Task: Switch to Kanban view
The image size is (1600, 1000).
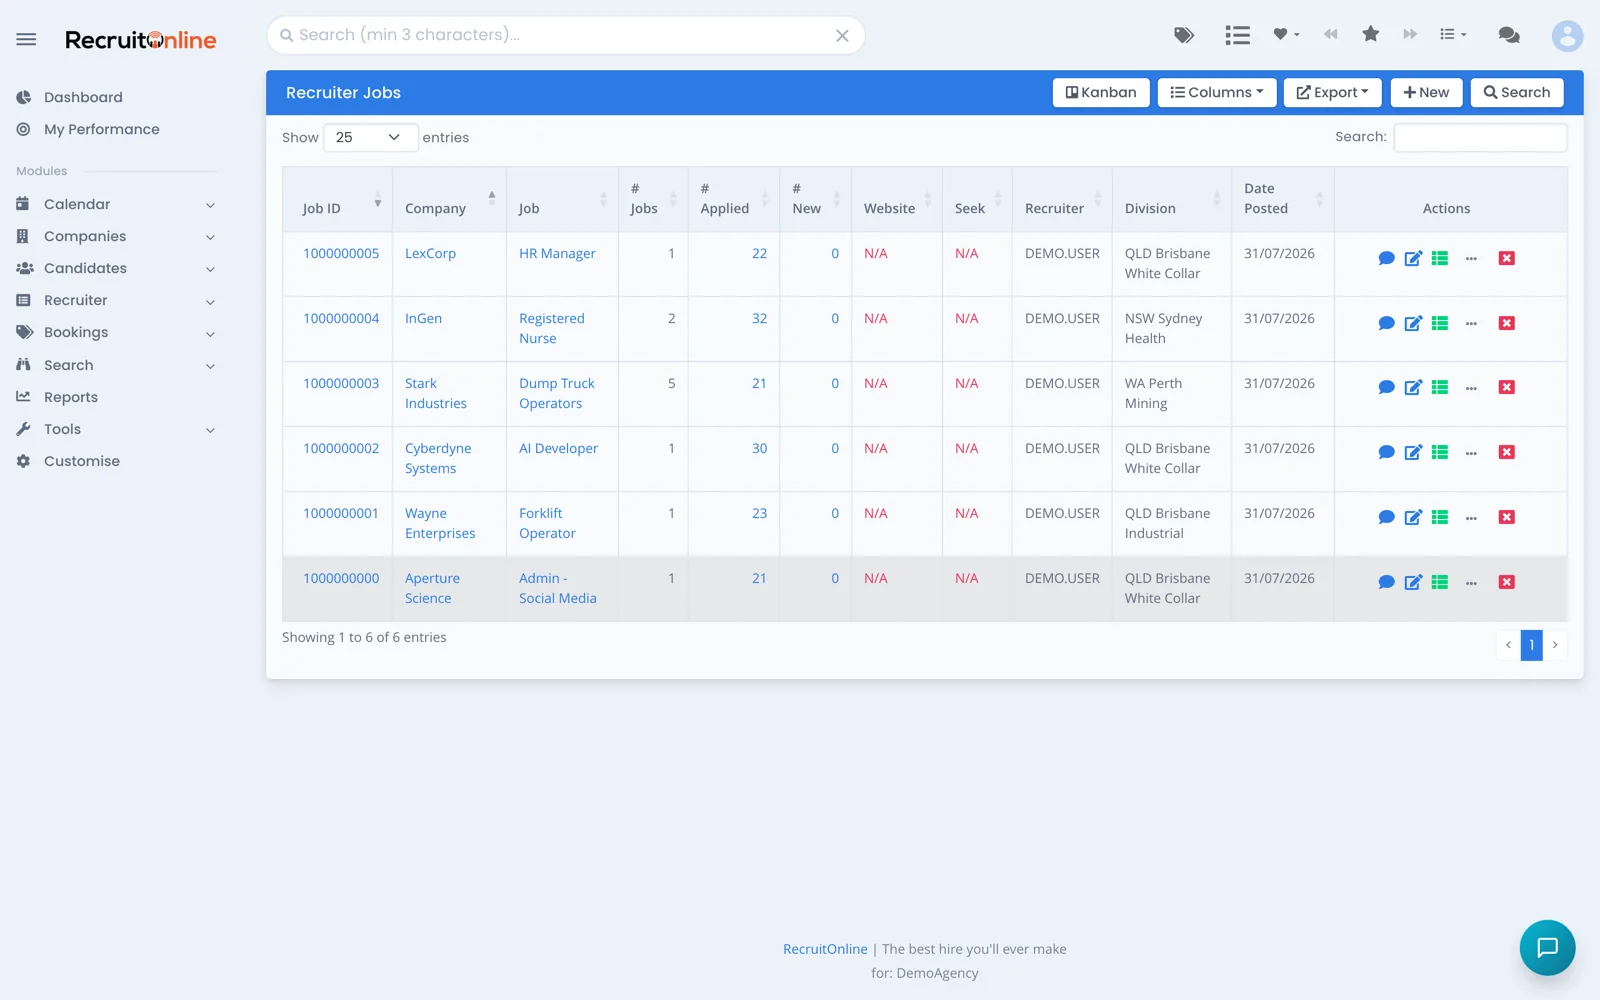Action: click(1101, 92)
